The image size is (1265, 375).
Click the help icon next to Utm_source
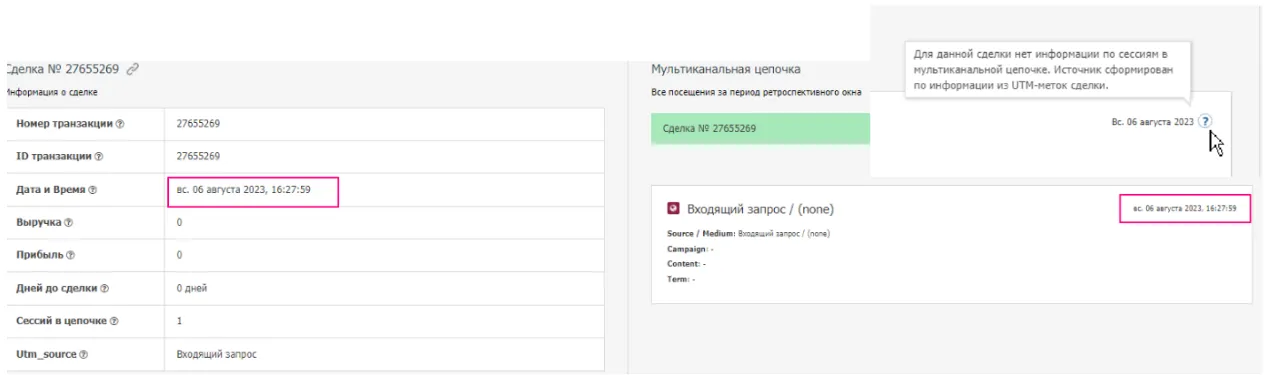tap(84, 355)
